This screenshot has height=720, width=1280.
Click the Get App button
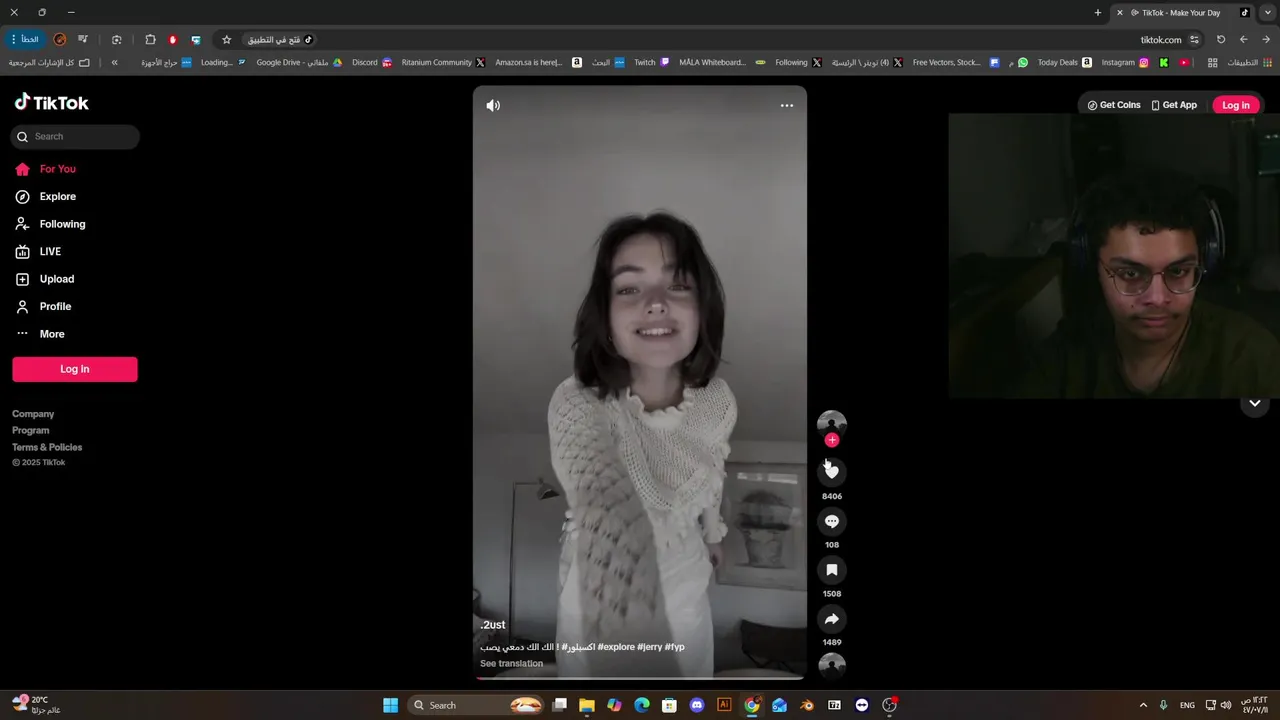(1174, 105)
